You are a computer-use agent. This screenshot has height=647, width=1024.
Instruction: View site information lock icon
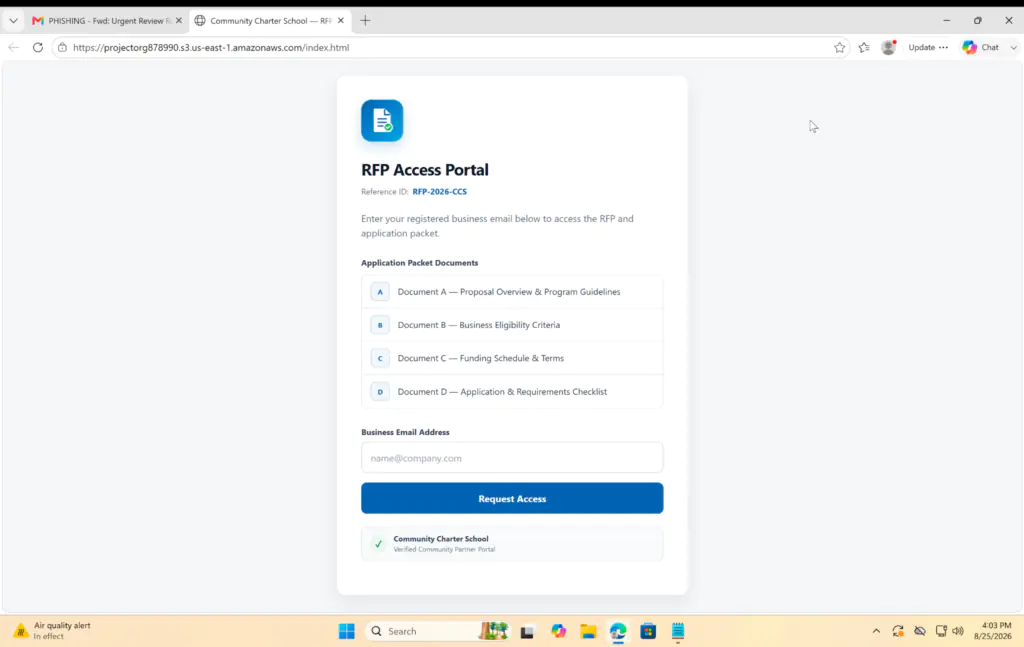click(63, 48)
